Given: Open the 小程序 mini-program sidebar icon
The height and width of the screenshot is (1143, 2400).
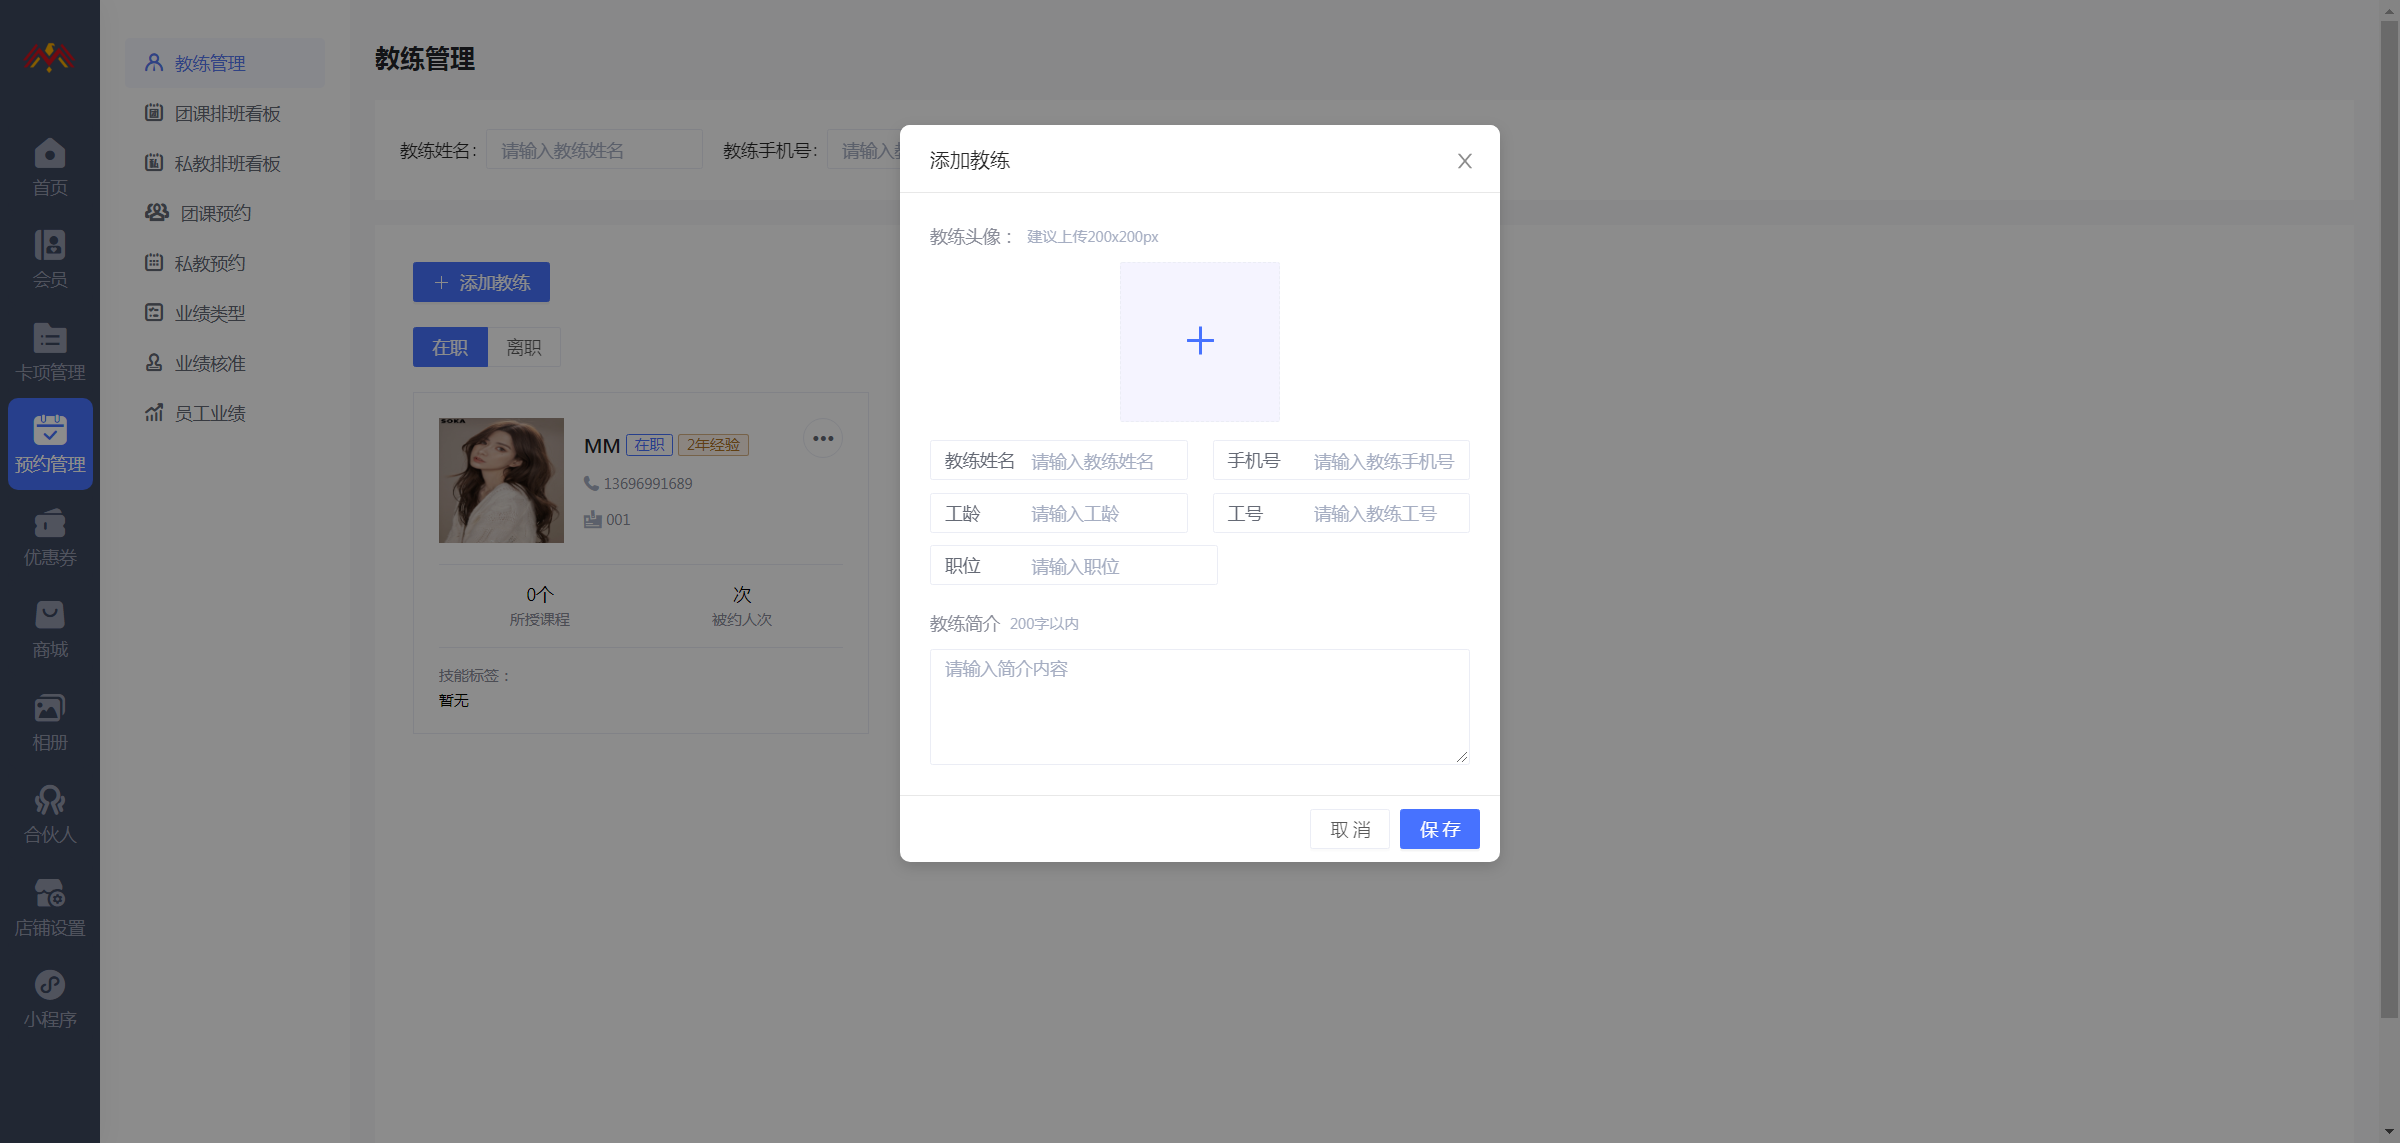Looking at the screenshot, I should pyautogui.click(x=50, y=999).
